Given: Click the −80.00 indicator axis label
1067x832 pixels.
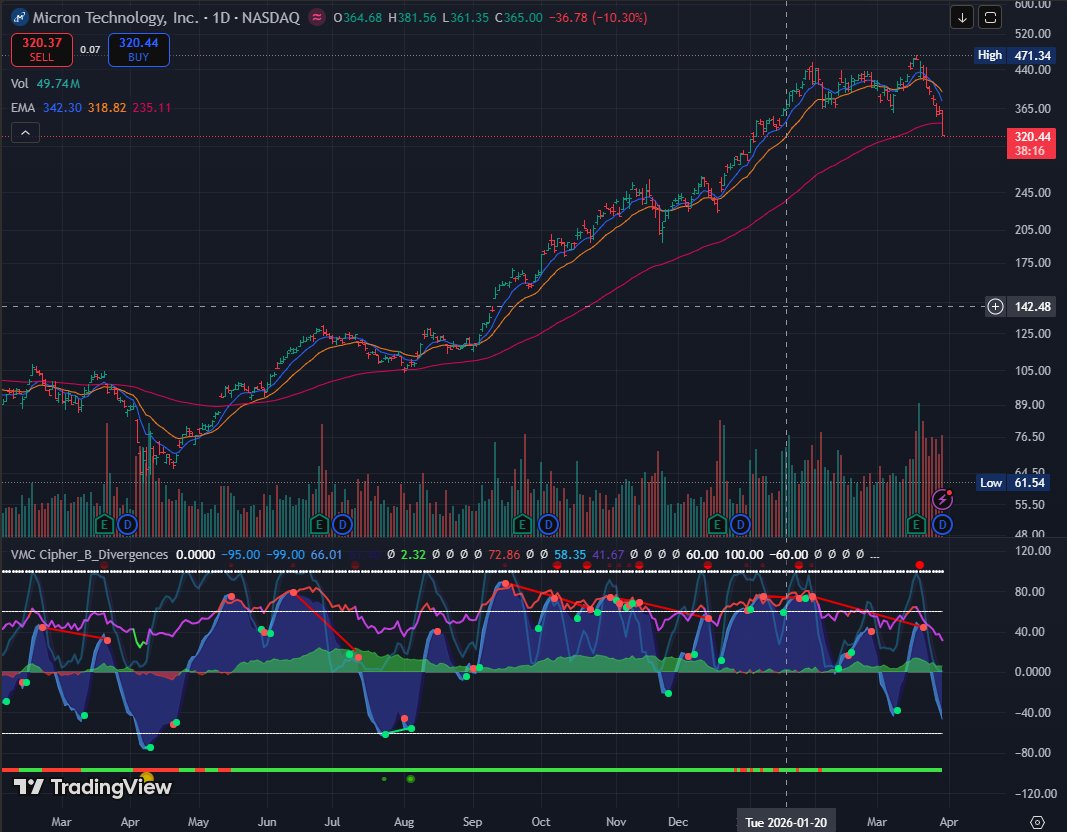Looking at the screenshot, I should (x=1032, y=752).
